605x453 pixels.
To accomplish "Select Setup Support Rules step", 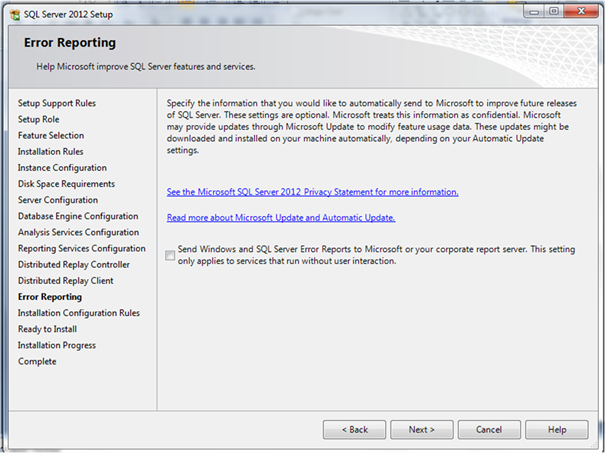I will (x=57, y=103).
